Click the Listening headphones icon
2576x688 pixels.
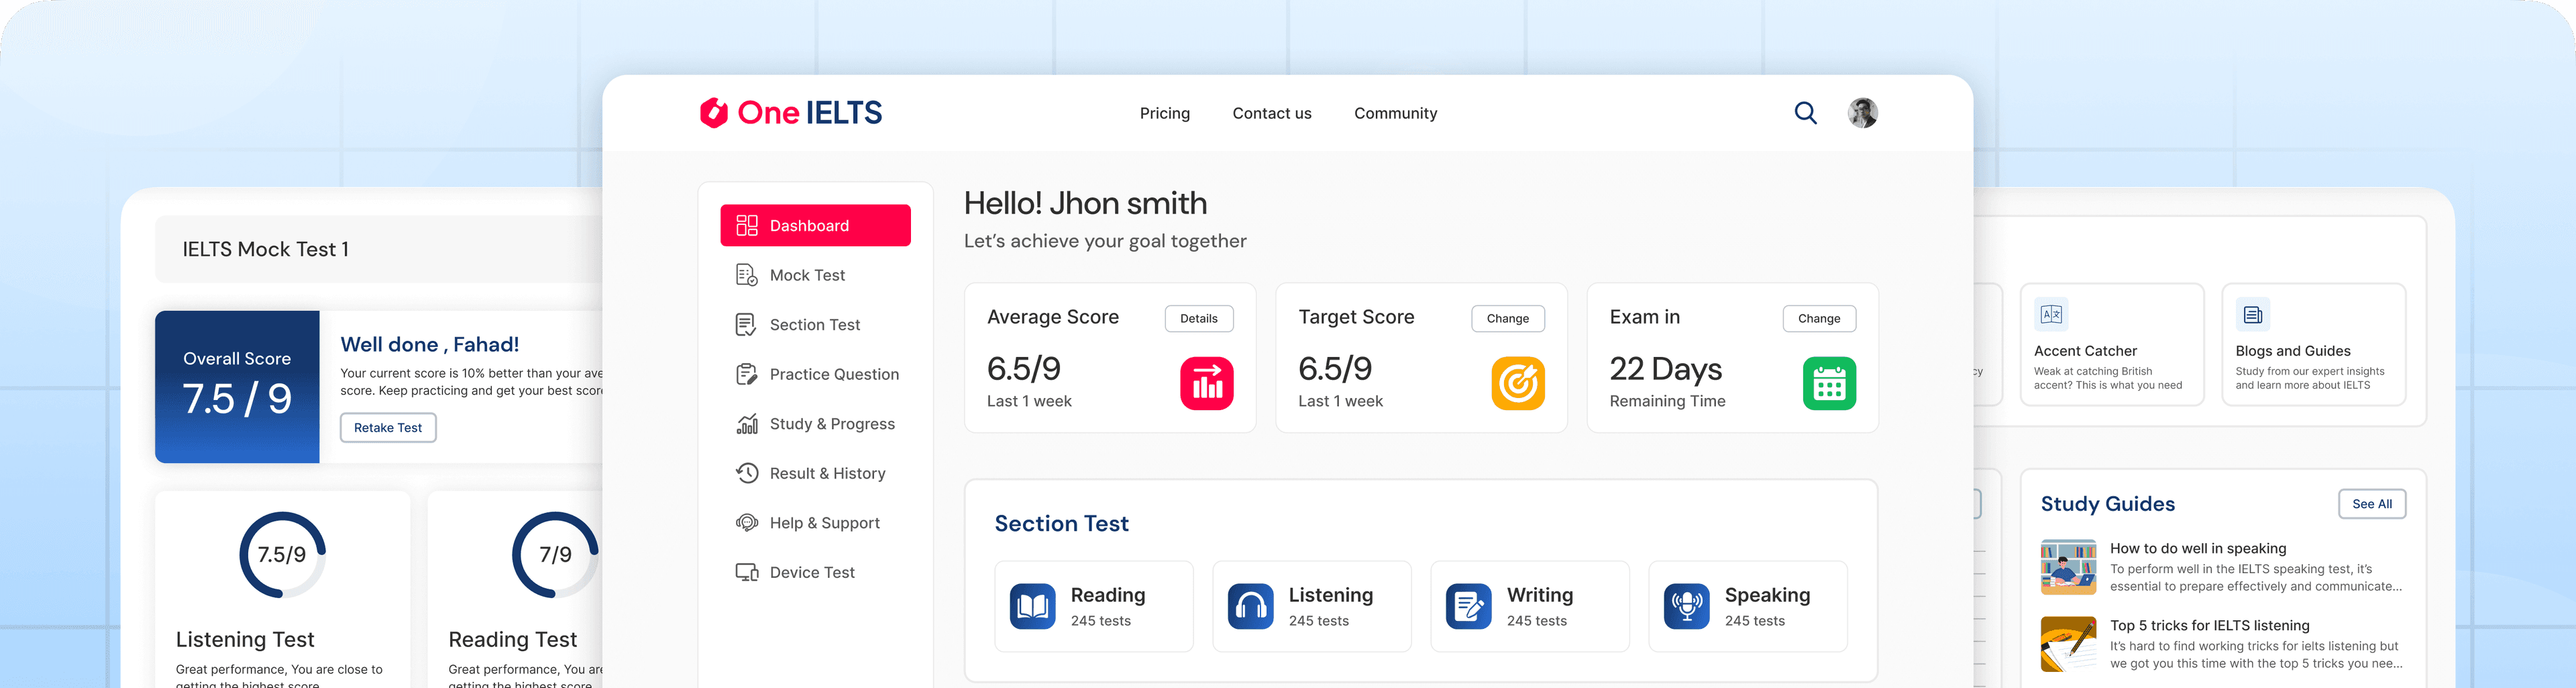pos(1250,606)
